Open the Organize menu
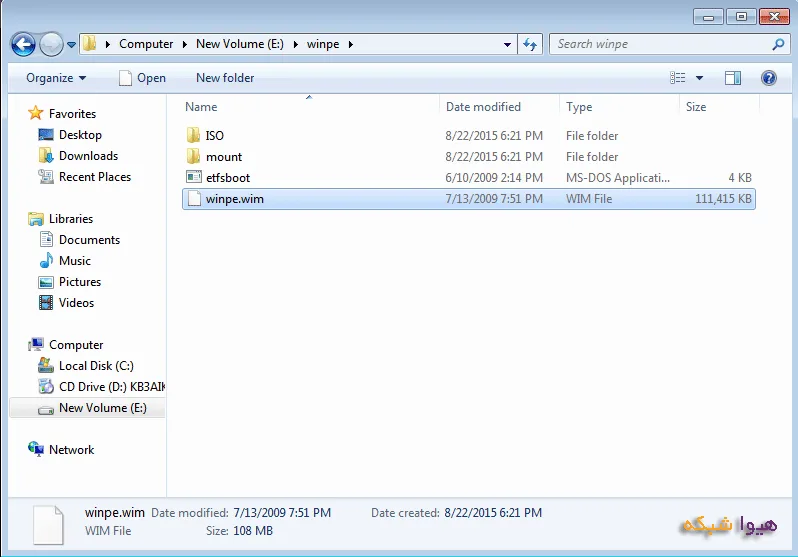The image size is (798, 557). 56,78
